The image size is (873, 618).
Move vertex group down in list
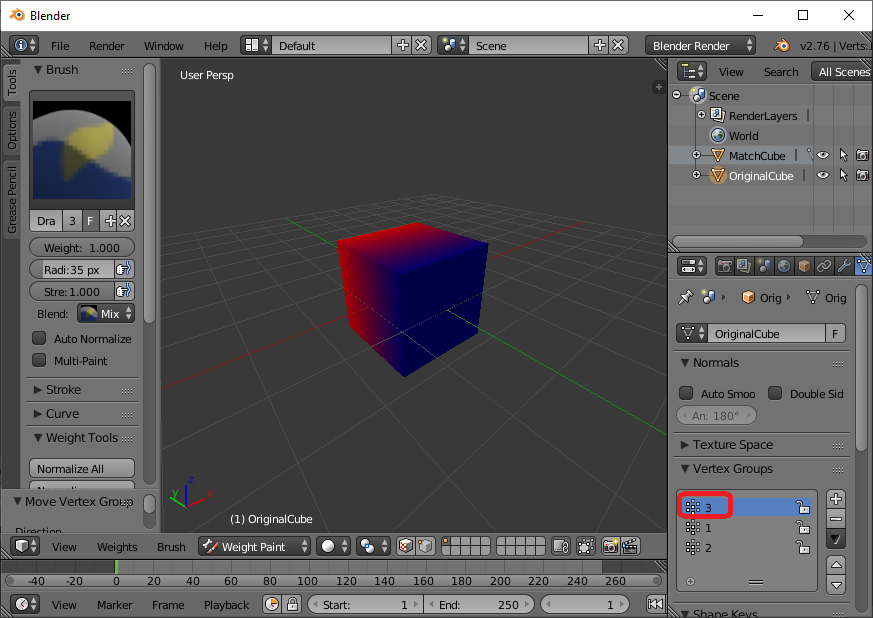click(x=836, y=585)
